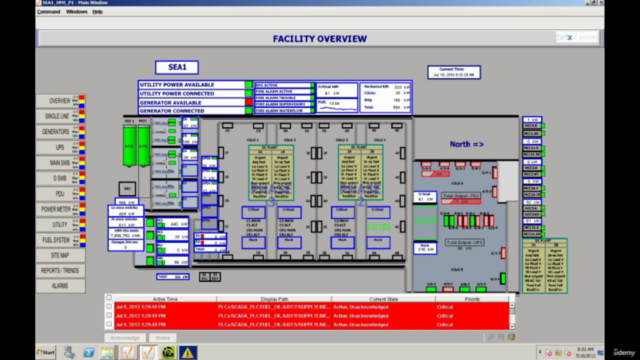Click the PUE trend graph box
640x360 pixels.
click(x=337, y=105)
